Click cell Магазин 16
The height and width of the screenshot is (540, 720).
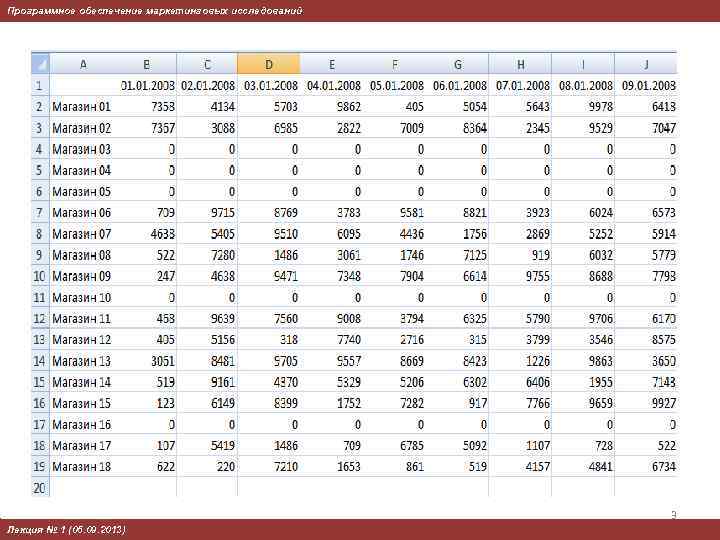[x=82, y=424]
